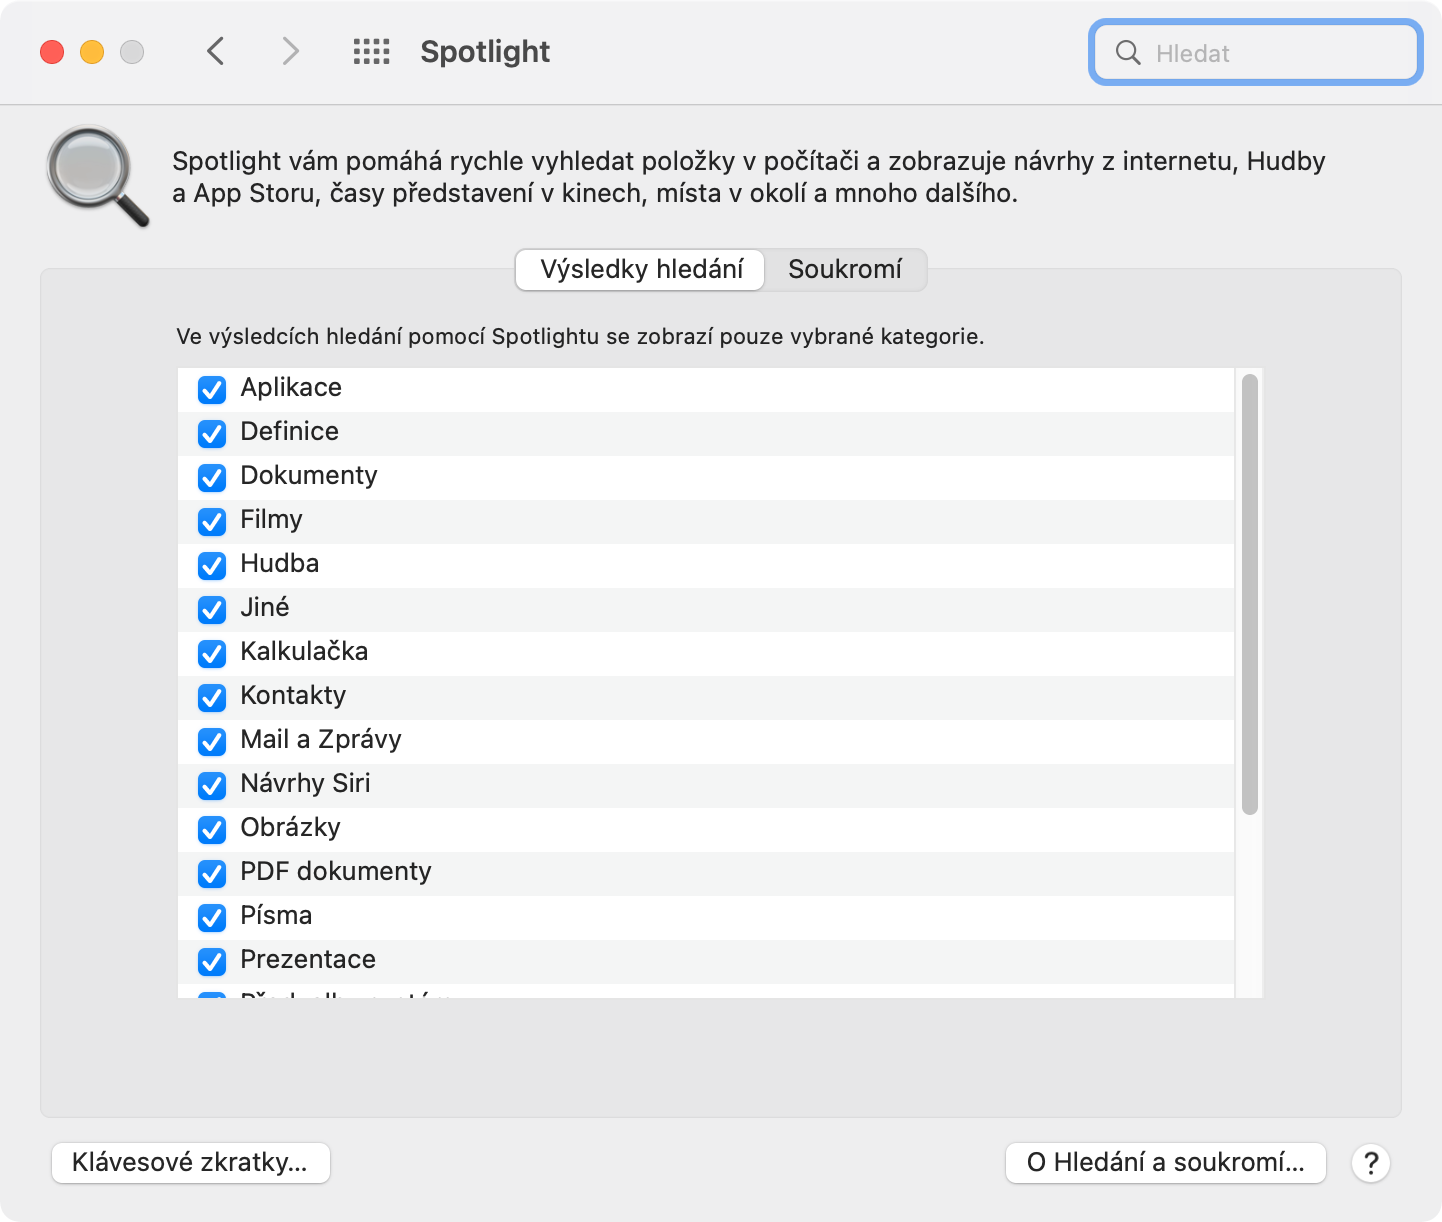The image size is (1442, 1222).
Task: Uncheck the Definice checkbox
Action: [x=212, y=433]
